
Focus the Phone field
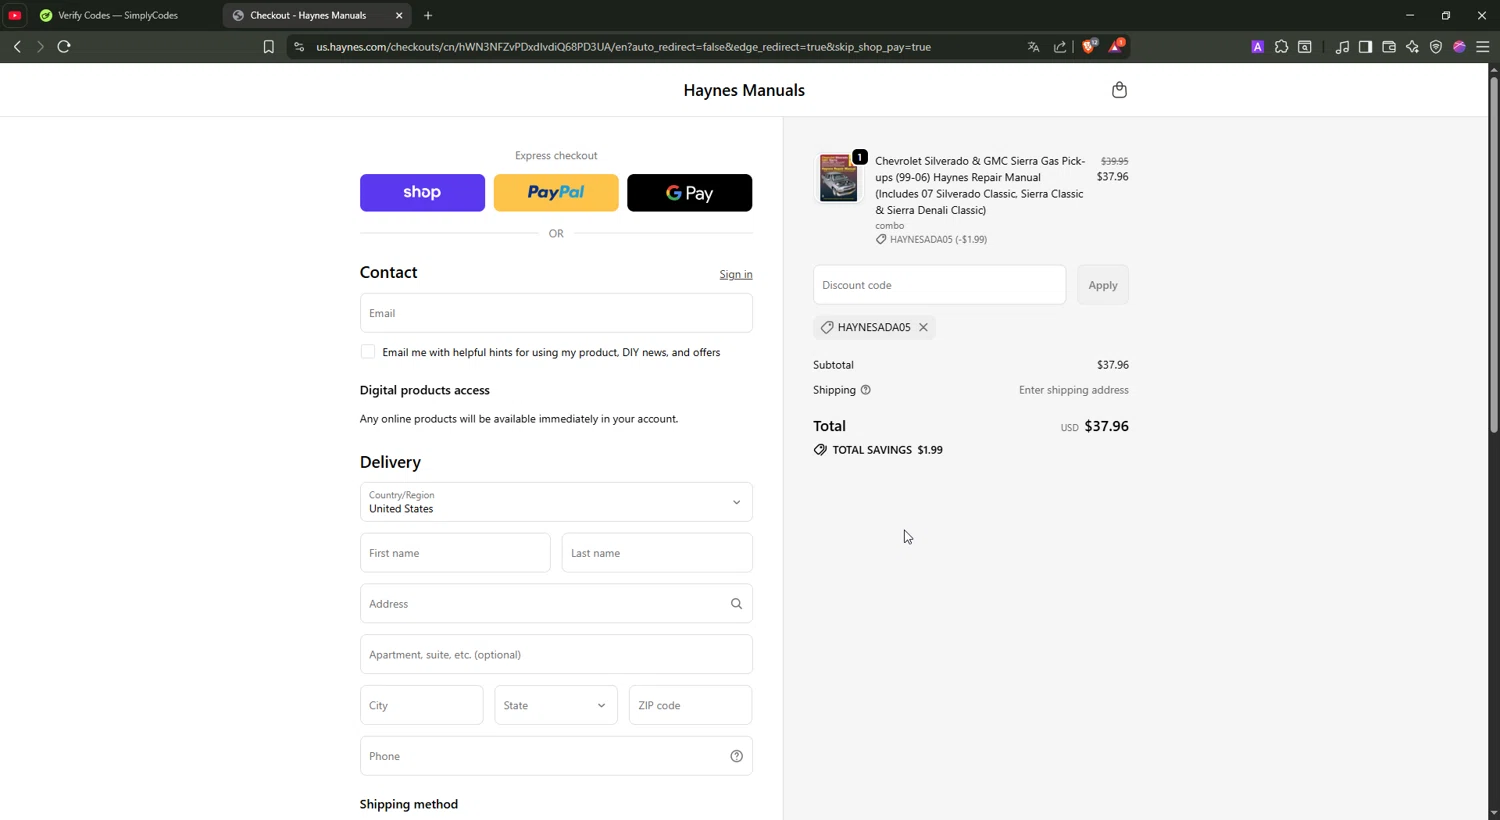pyautogui.click(x=556, y=756)
